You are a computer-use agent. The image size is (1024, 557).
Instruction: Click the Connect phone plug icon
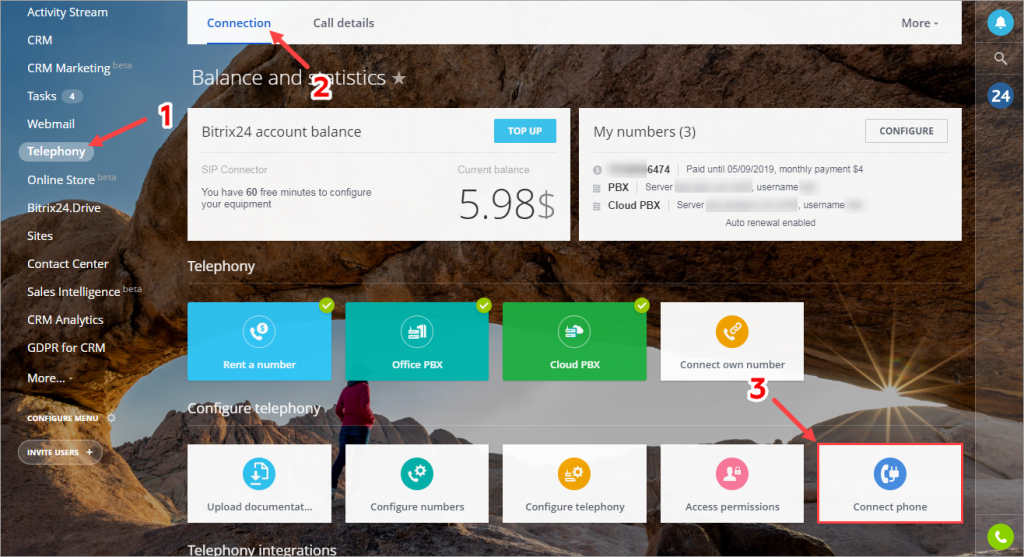pos(889,473)
